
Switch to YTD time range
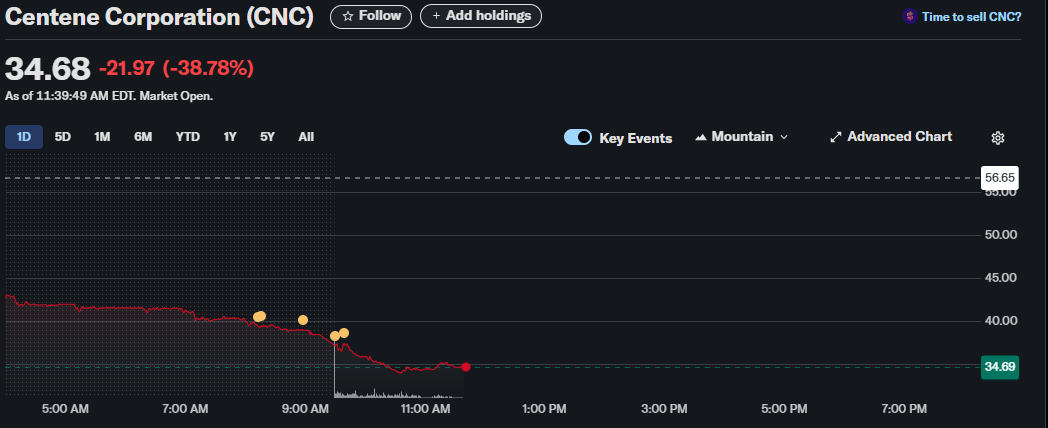[x=188, y=137]
